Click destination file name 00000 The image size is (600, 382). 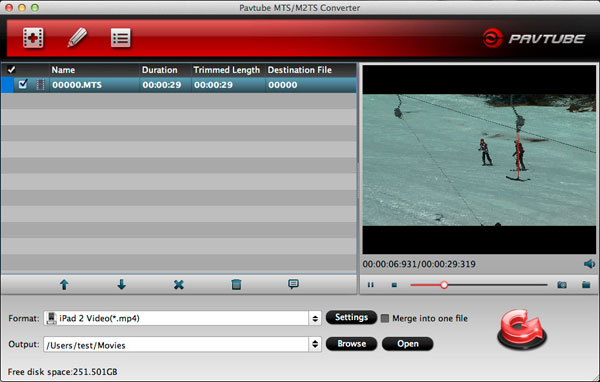click(x=282, y=85)
